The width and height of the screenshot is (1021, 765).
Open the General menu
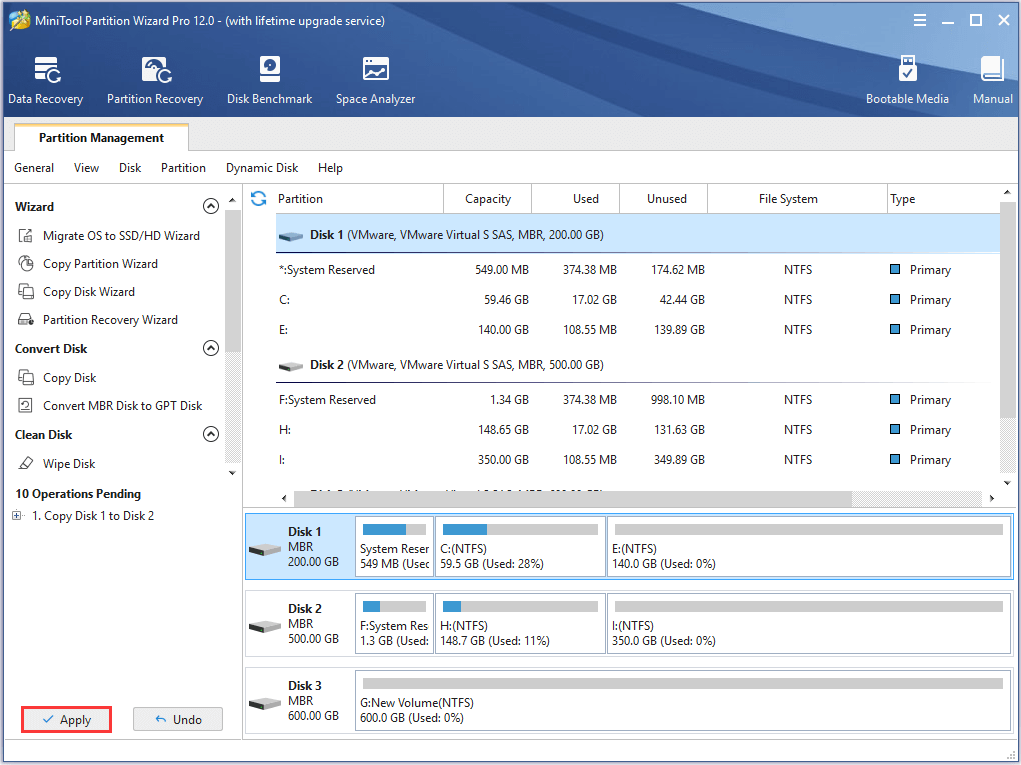coord(34,168)
